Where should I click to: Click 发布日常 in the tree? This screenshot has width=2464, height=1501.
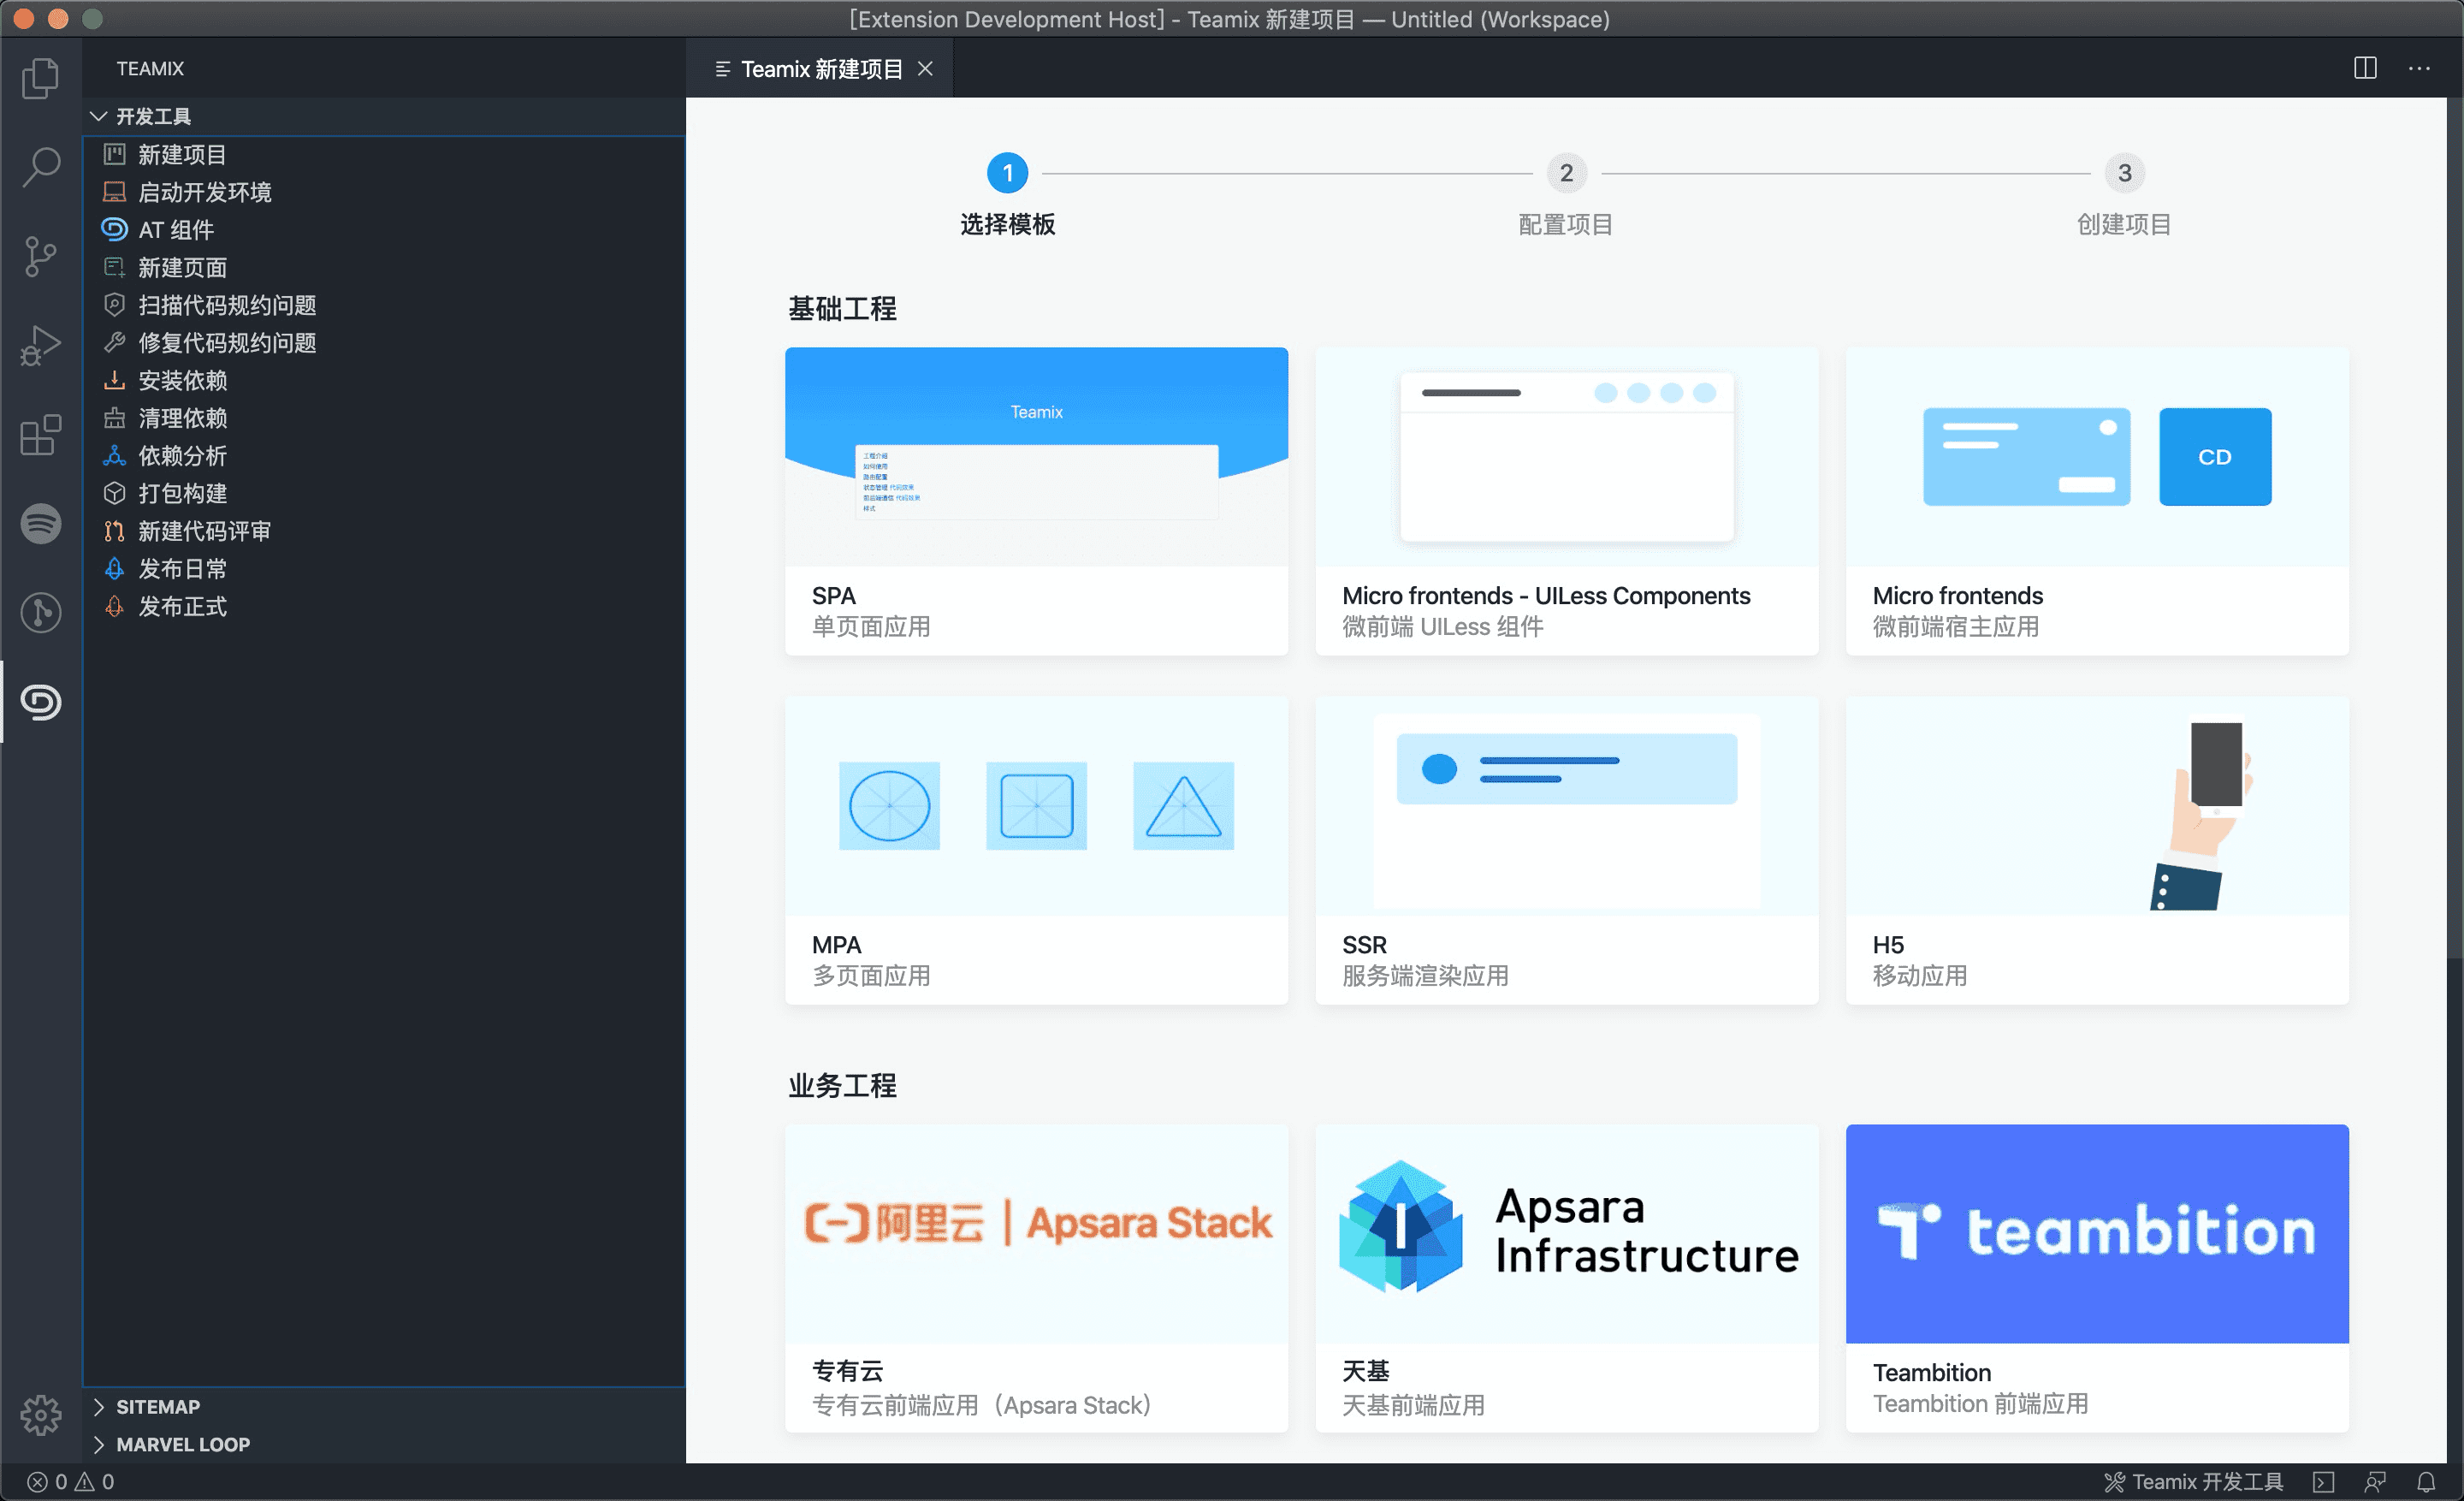point(182,569)
